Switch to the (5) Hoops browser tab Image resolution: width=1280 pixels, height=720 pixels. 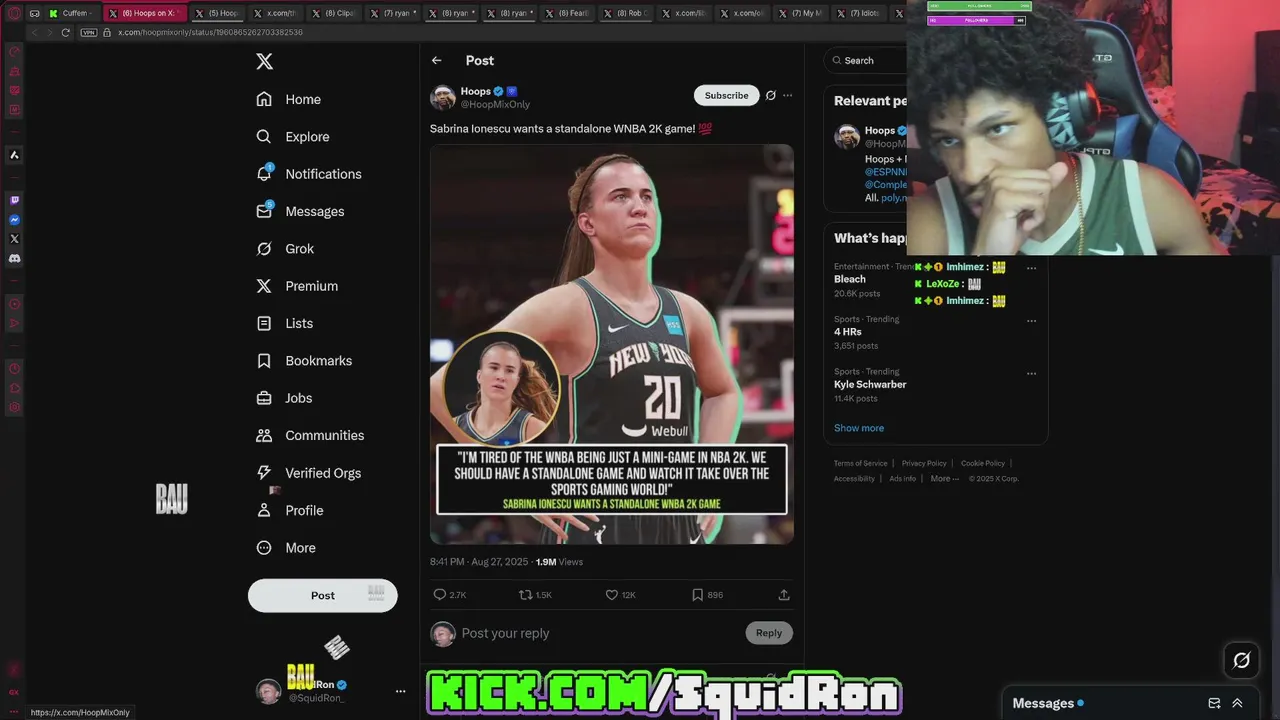click(216, 13)
